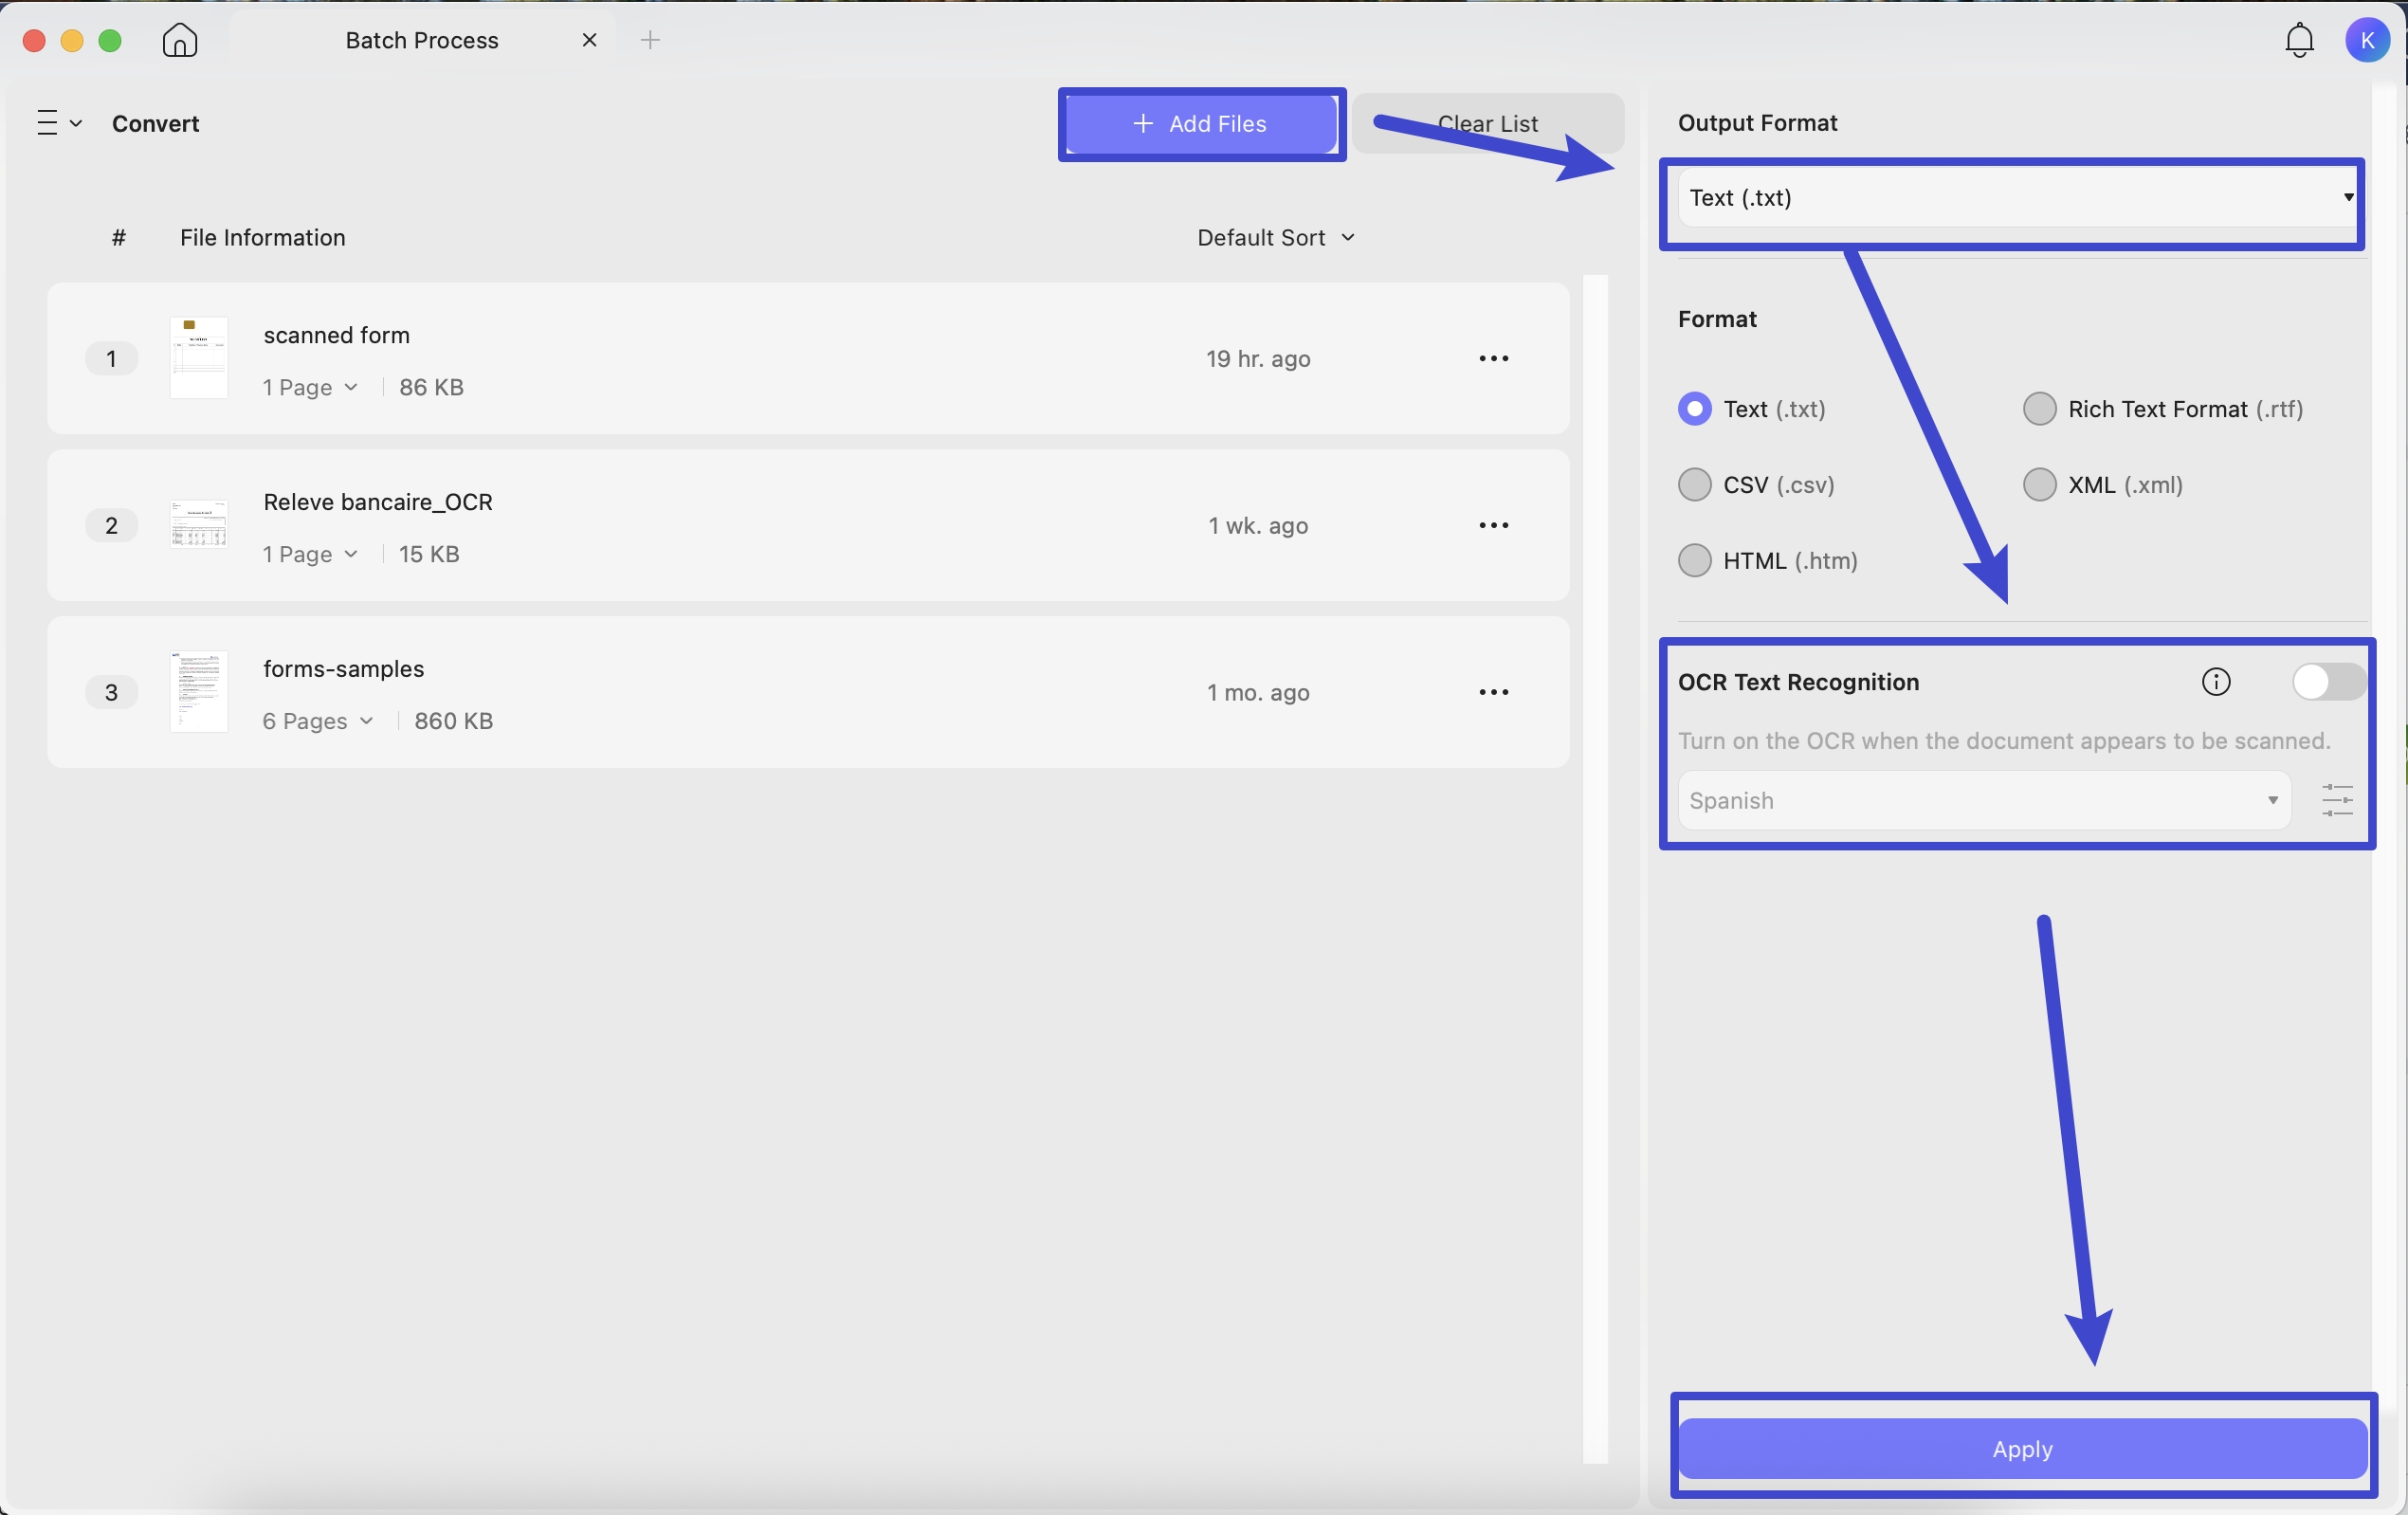Open more options for scanned form
Image resolution: width=2408 pixels, height=1515 pixels.
click(x=1493, y=358)
